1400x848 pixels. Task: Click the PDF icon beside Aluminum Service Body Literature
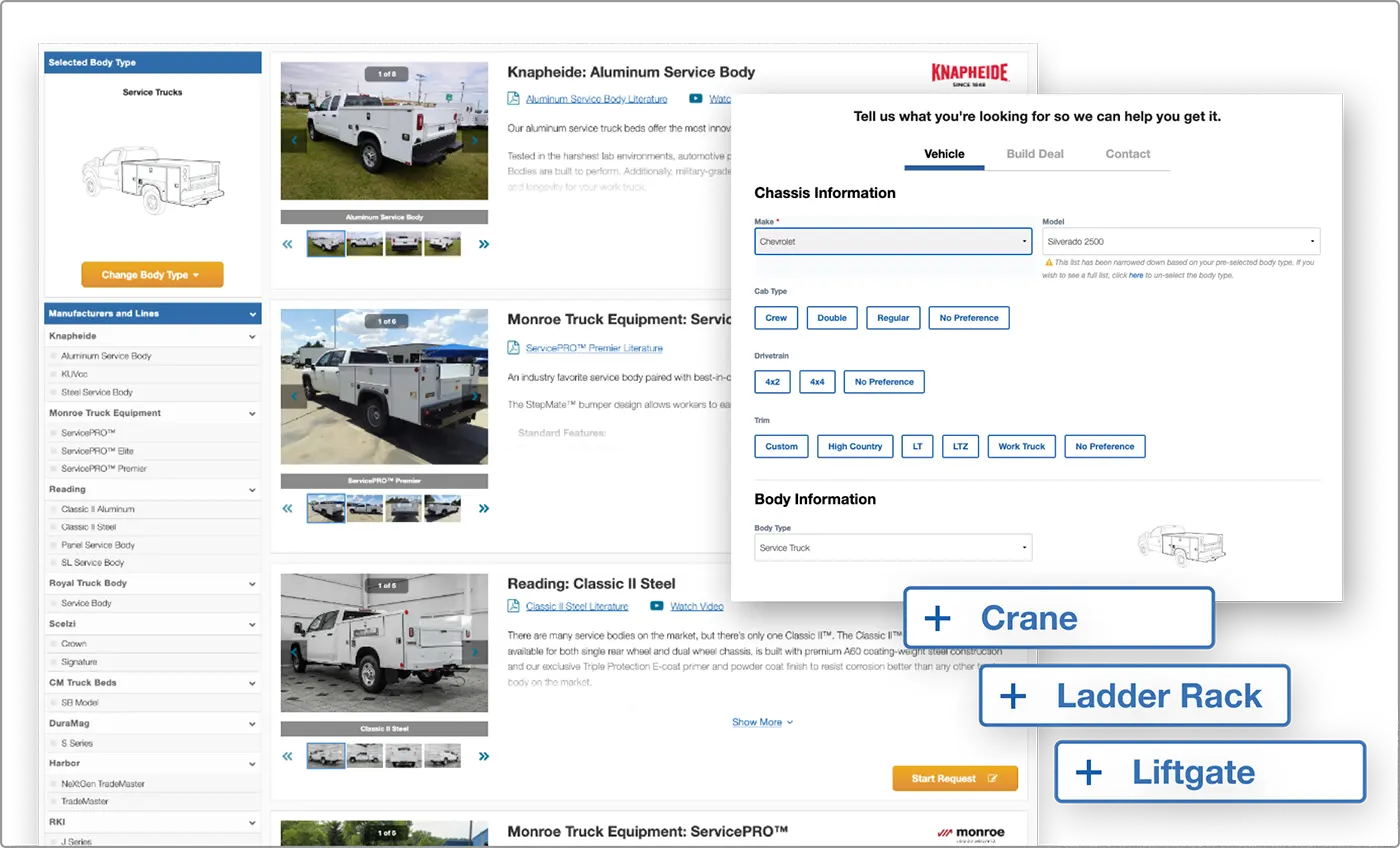click(x=513, y=99)
